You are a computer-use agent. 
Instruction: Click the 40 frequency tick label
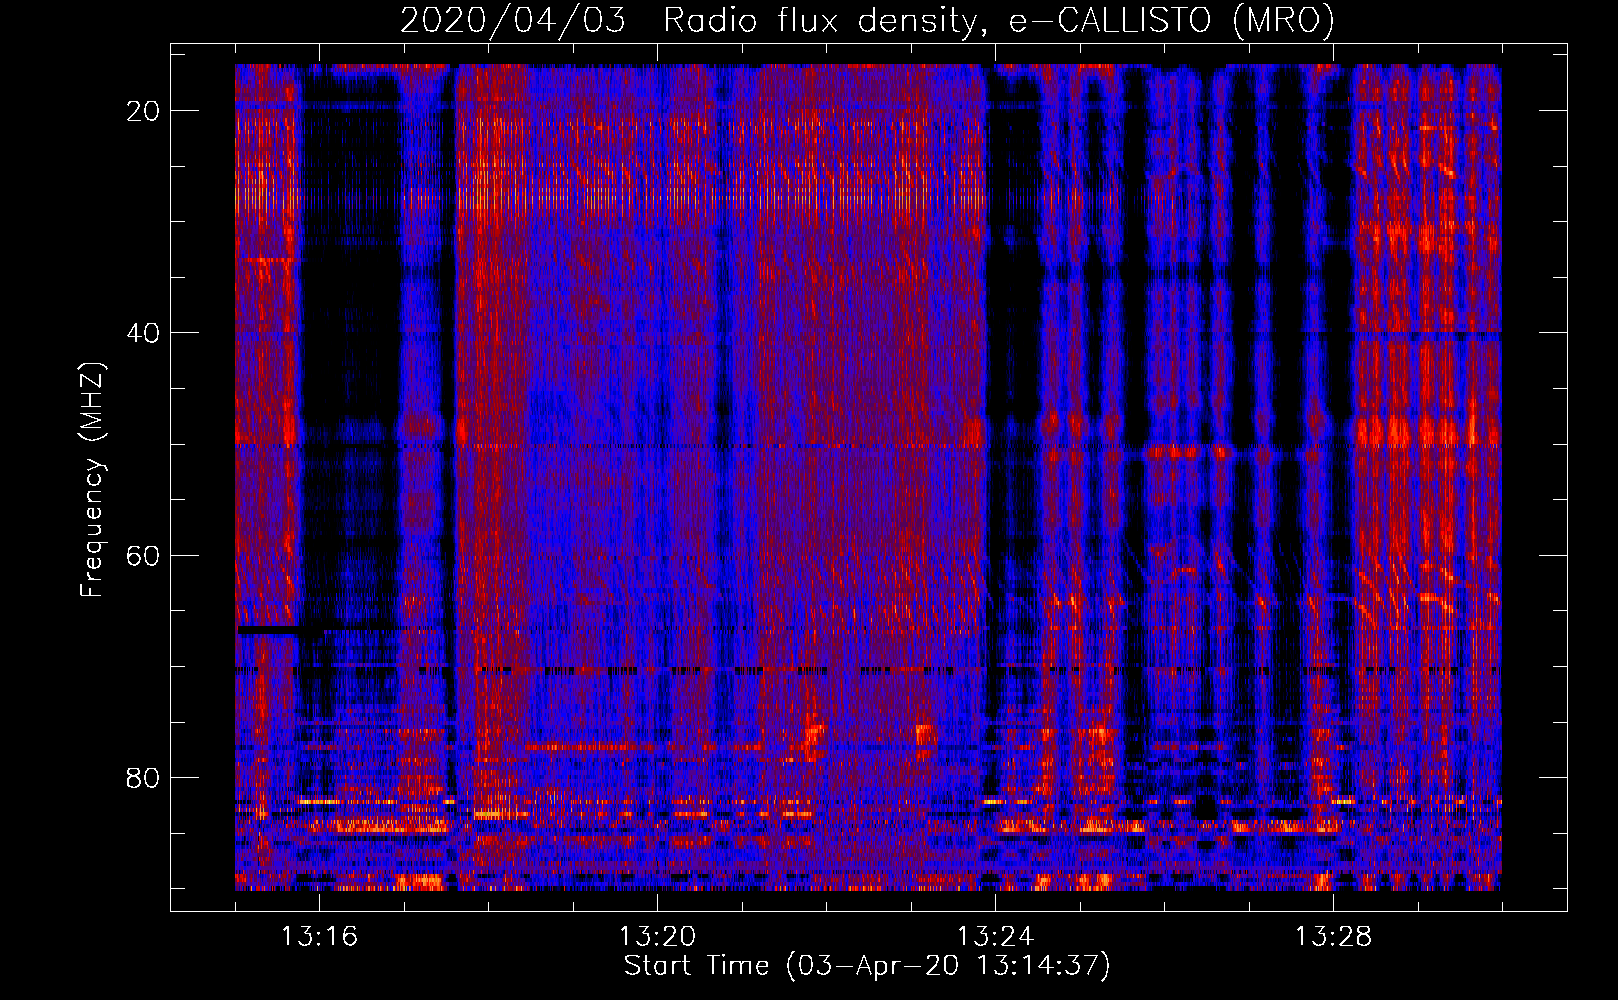click(x=143, y=333)
